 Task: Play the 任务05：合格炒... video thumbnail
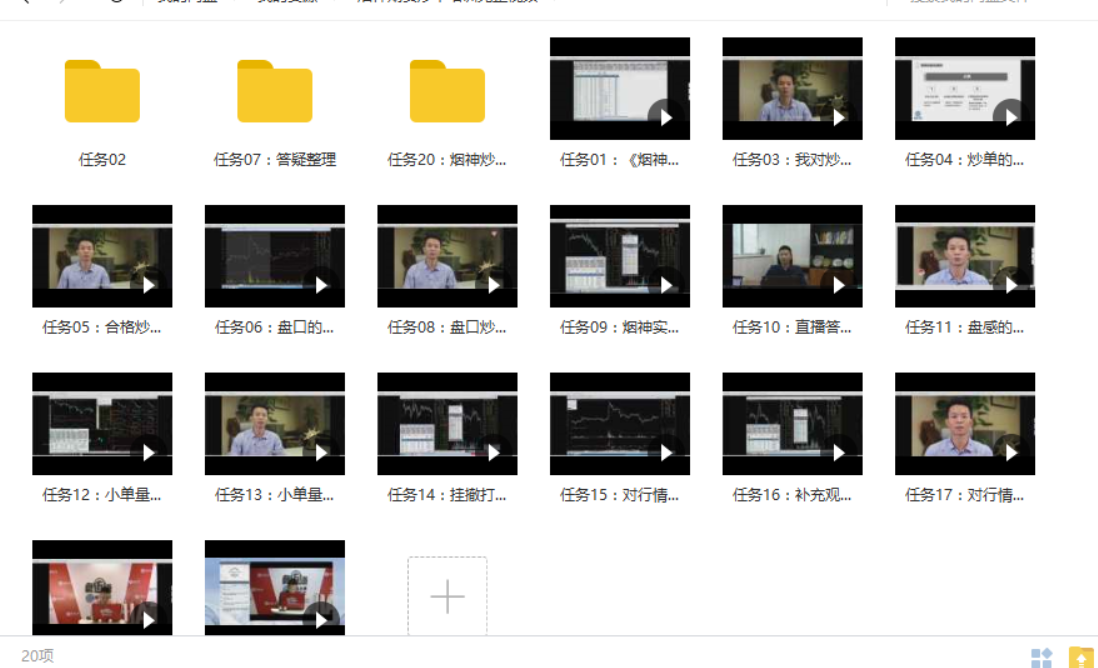click(102, 256)
